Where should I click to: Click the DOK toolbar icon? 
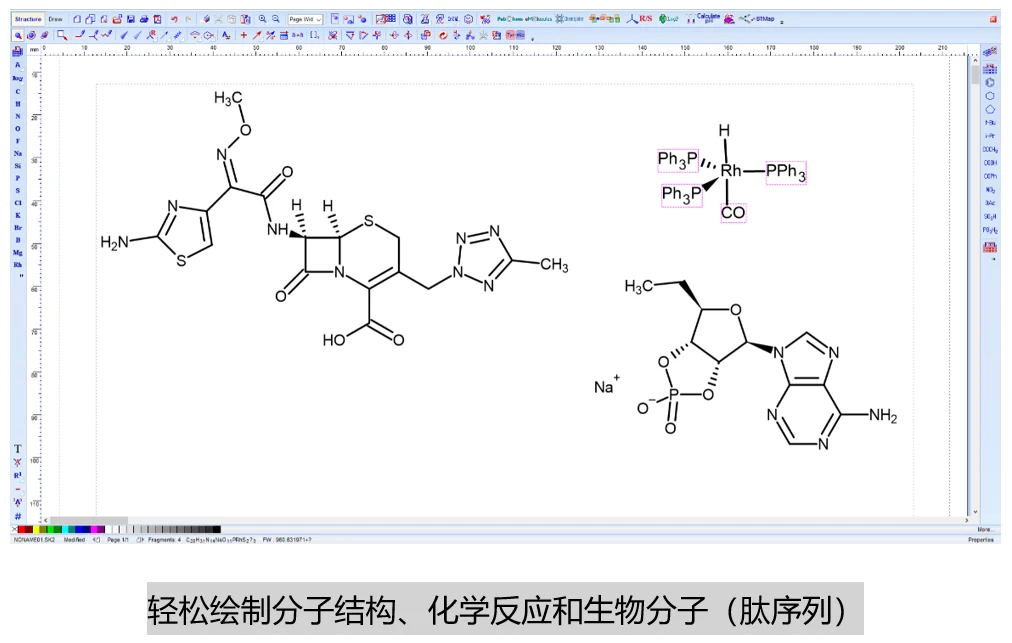point(453,19)
